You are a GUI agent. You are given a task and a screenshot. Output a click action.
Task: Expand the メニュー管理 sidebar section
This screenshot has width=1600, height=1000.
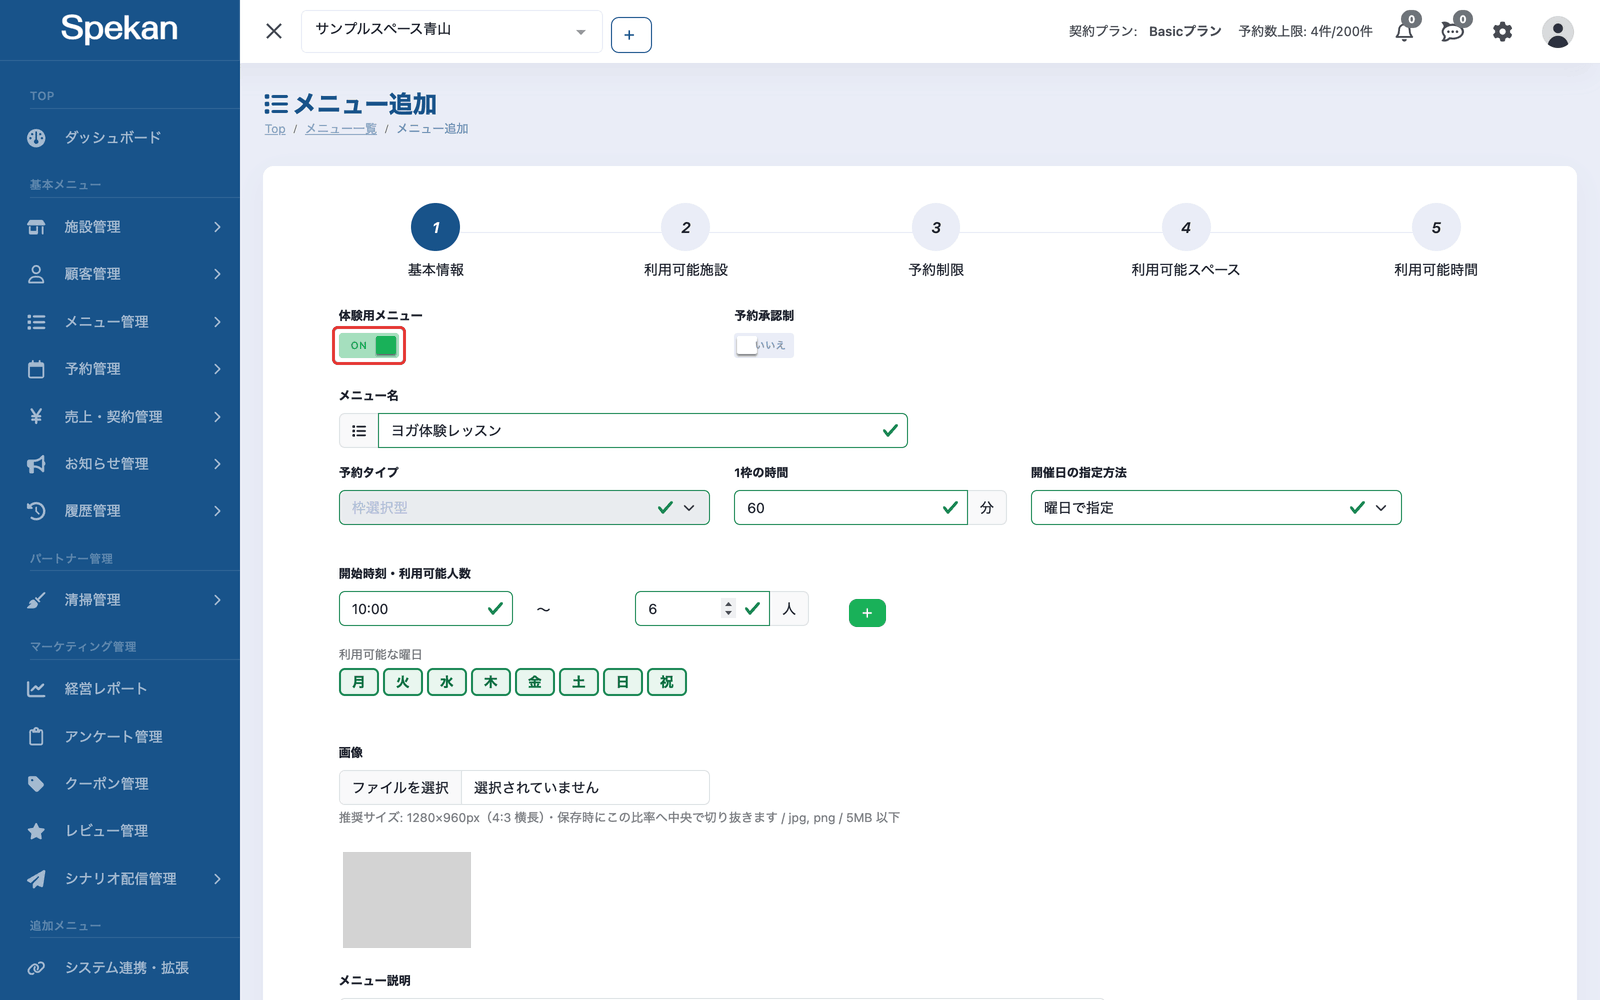coord(120,322)
